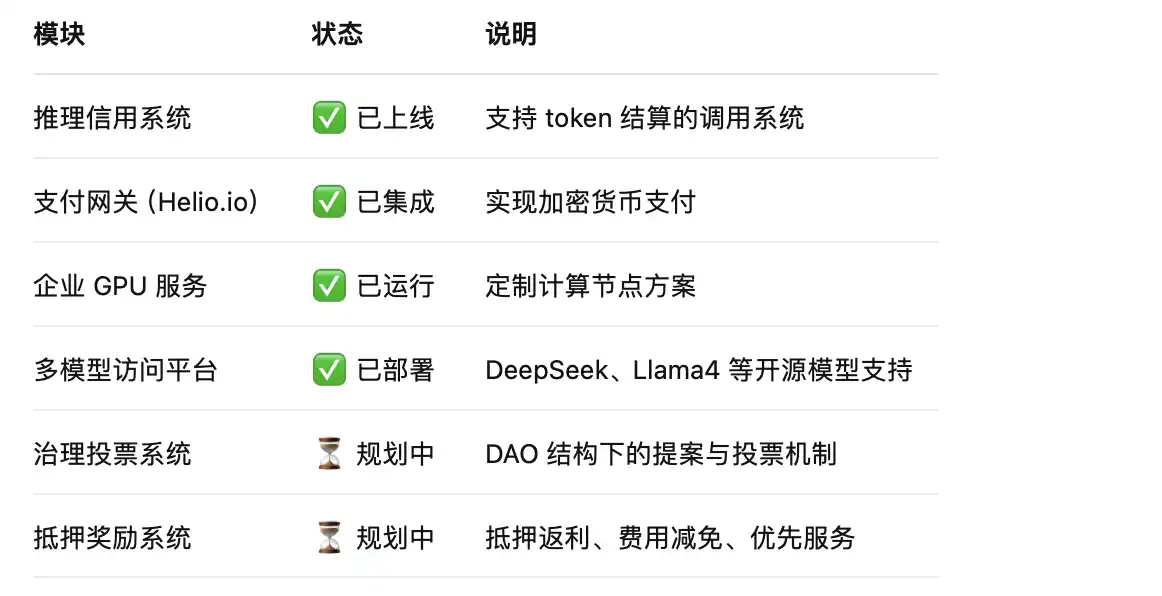Select the 抵押奖励系统 module cell
The width and height of the screenshot is (1162, 596).
click(x=112, y=539)
